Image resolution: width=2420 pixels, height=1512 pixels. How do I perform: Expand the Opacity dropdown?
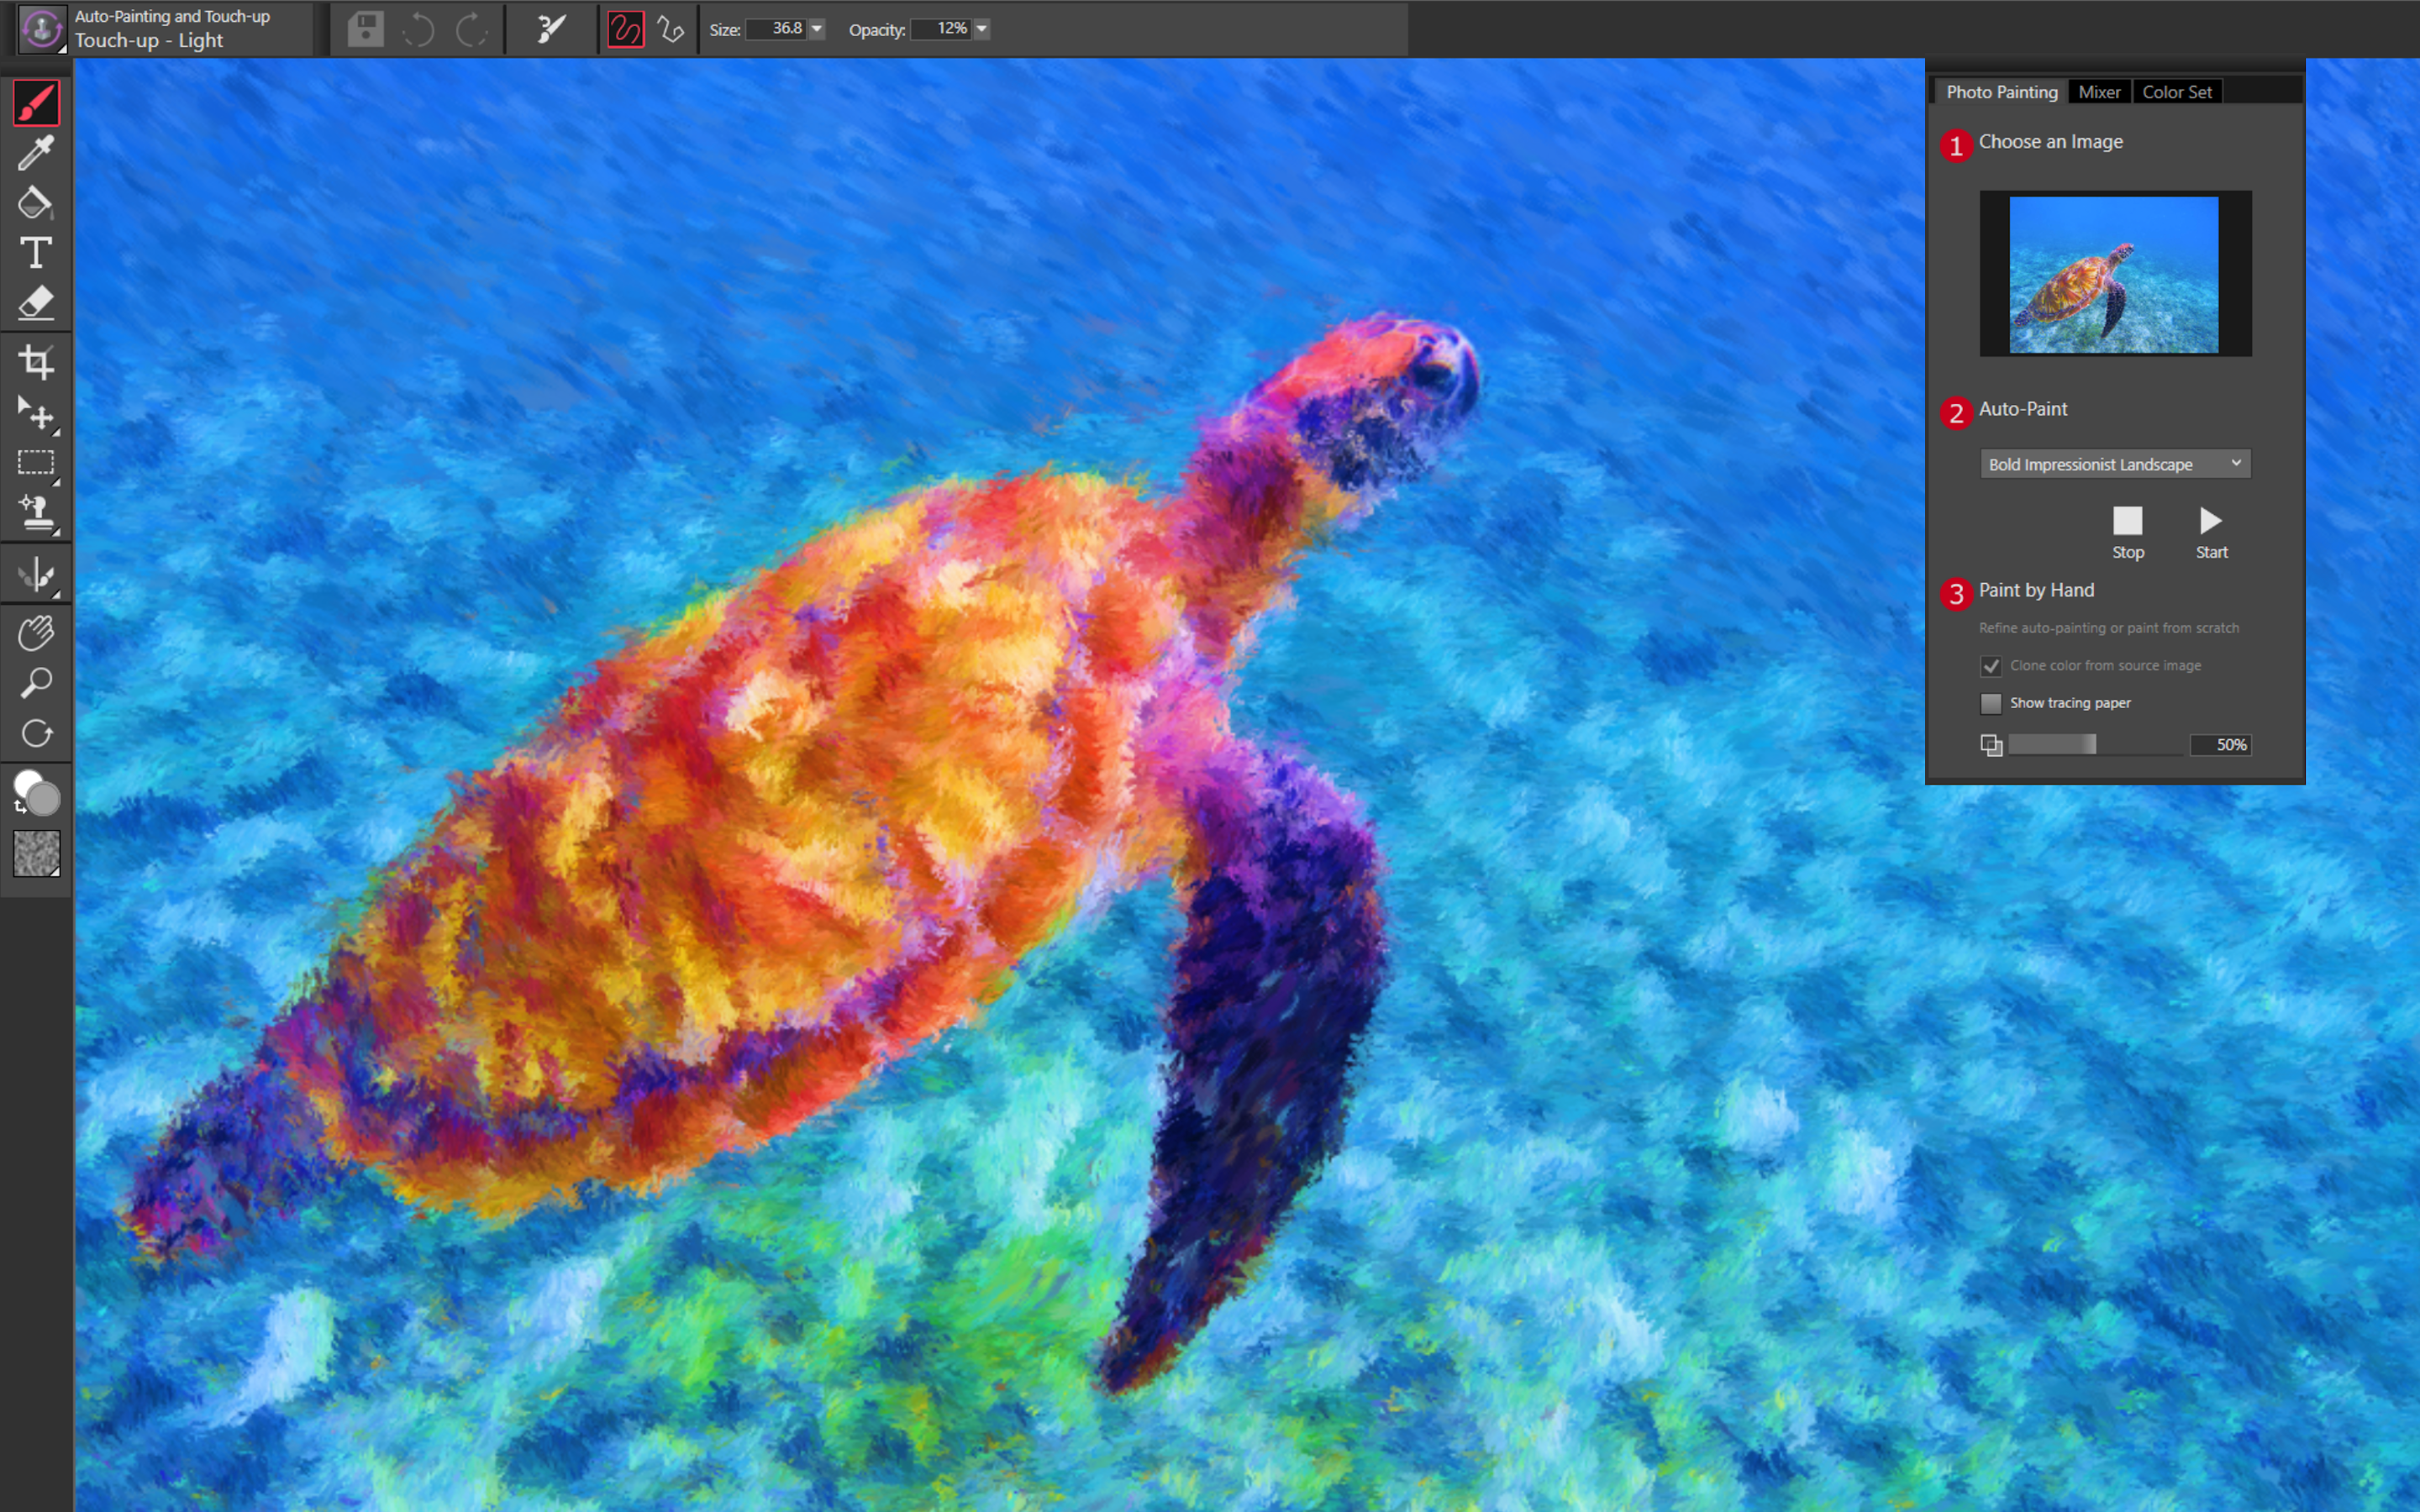click(982, 29)
